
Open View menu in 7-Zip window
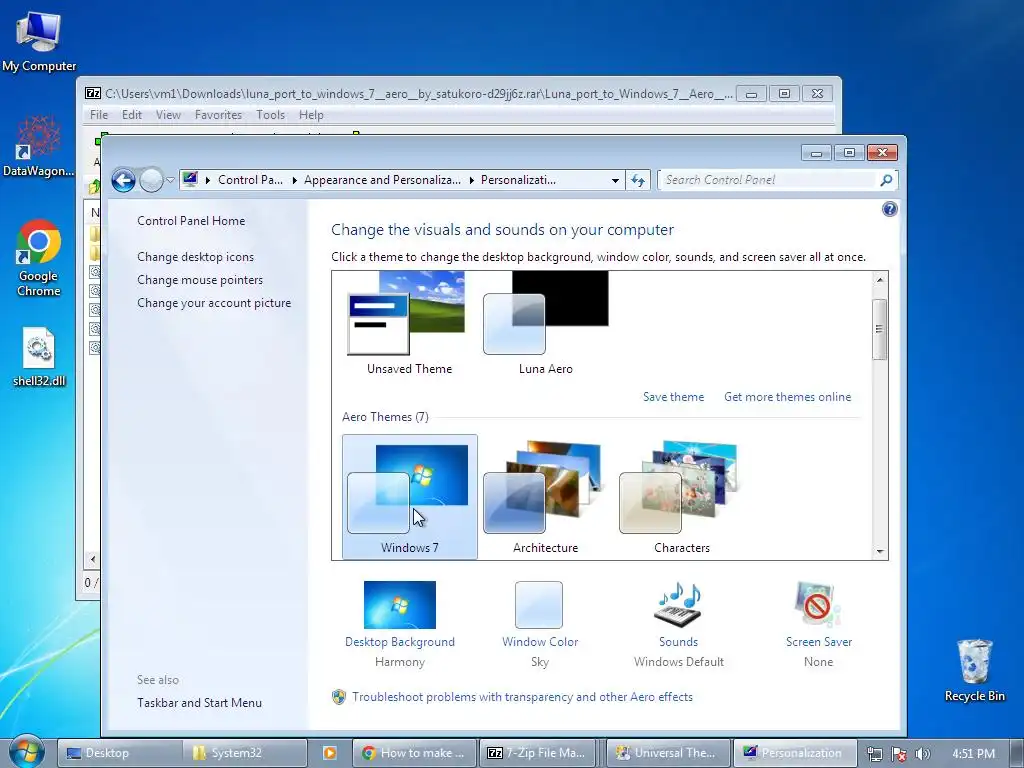(x=168, y=115)
